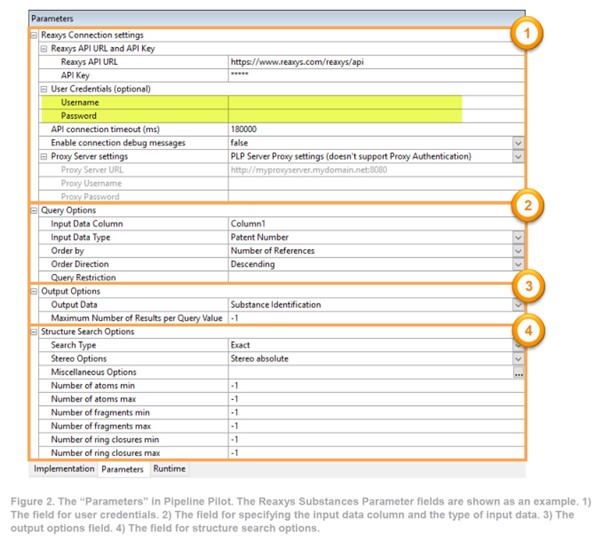Open the Search Type dropdown
The width and height of the screenshot is (602, 541).
[x=518, y=345]
